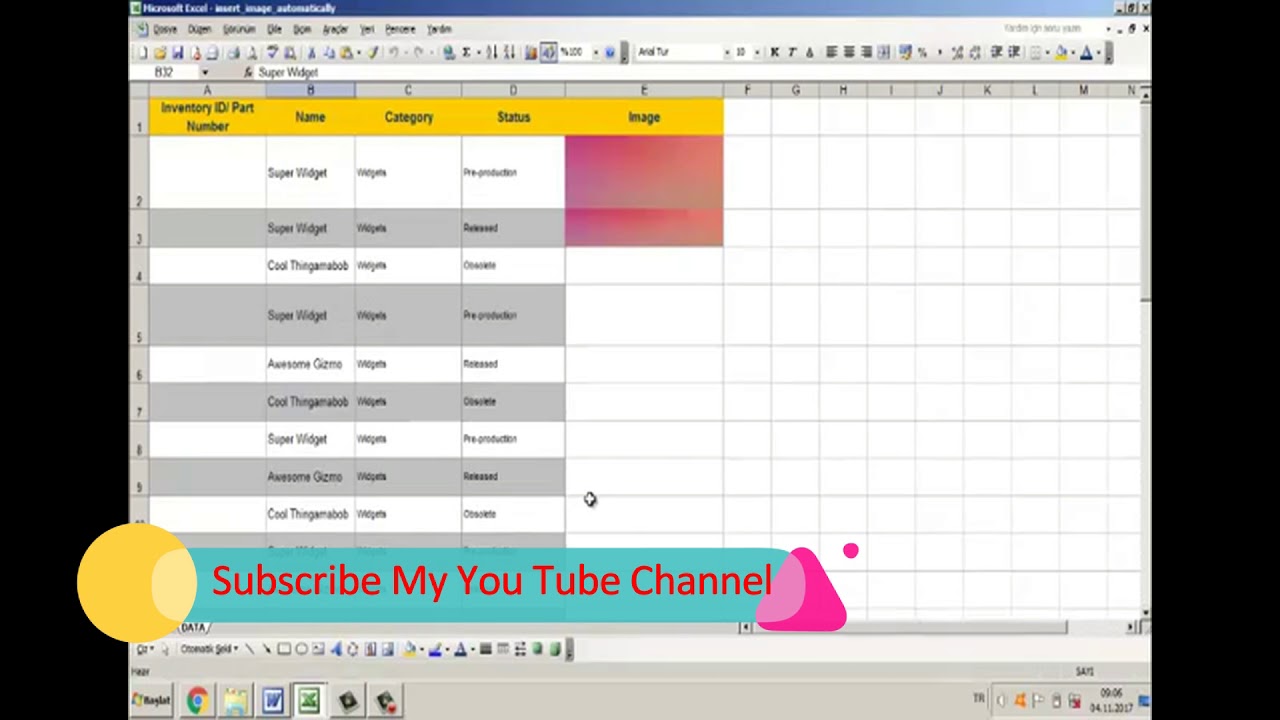The width and height of the screenshot is (1280, 720).
Task: Toggle italic formatting (T)
Action: click(792, 52)
